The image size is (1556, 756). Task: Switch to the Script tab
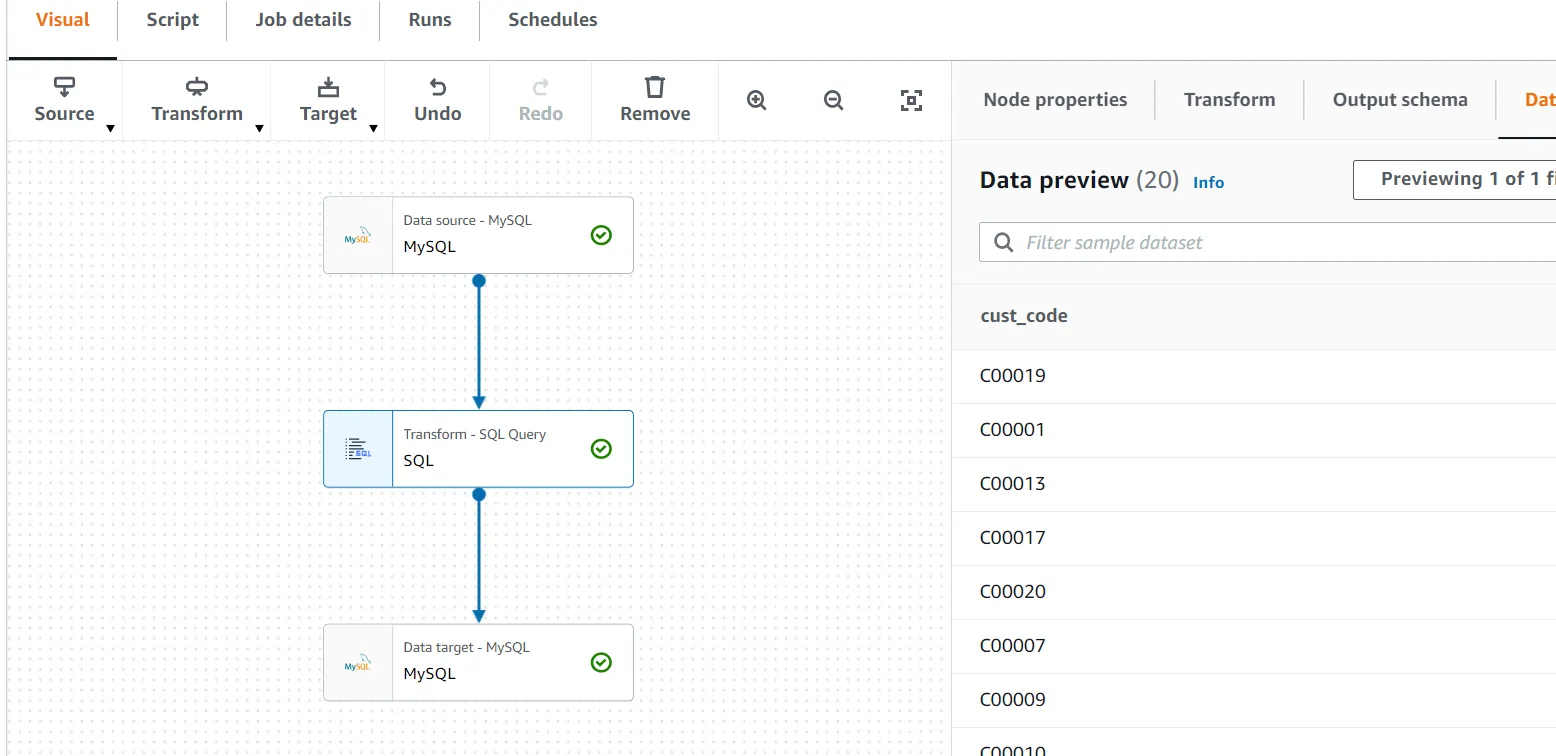coord(172,20)
